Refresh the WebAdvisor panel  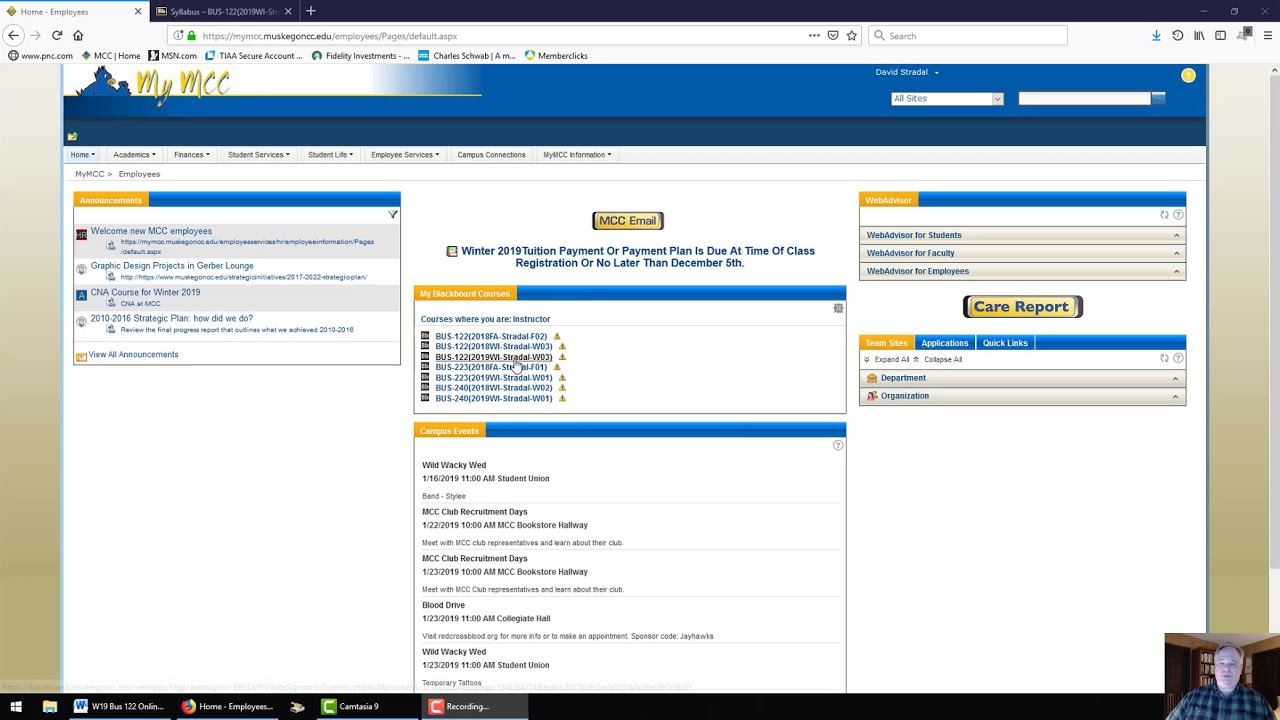coord(1164,215)
